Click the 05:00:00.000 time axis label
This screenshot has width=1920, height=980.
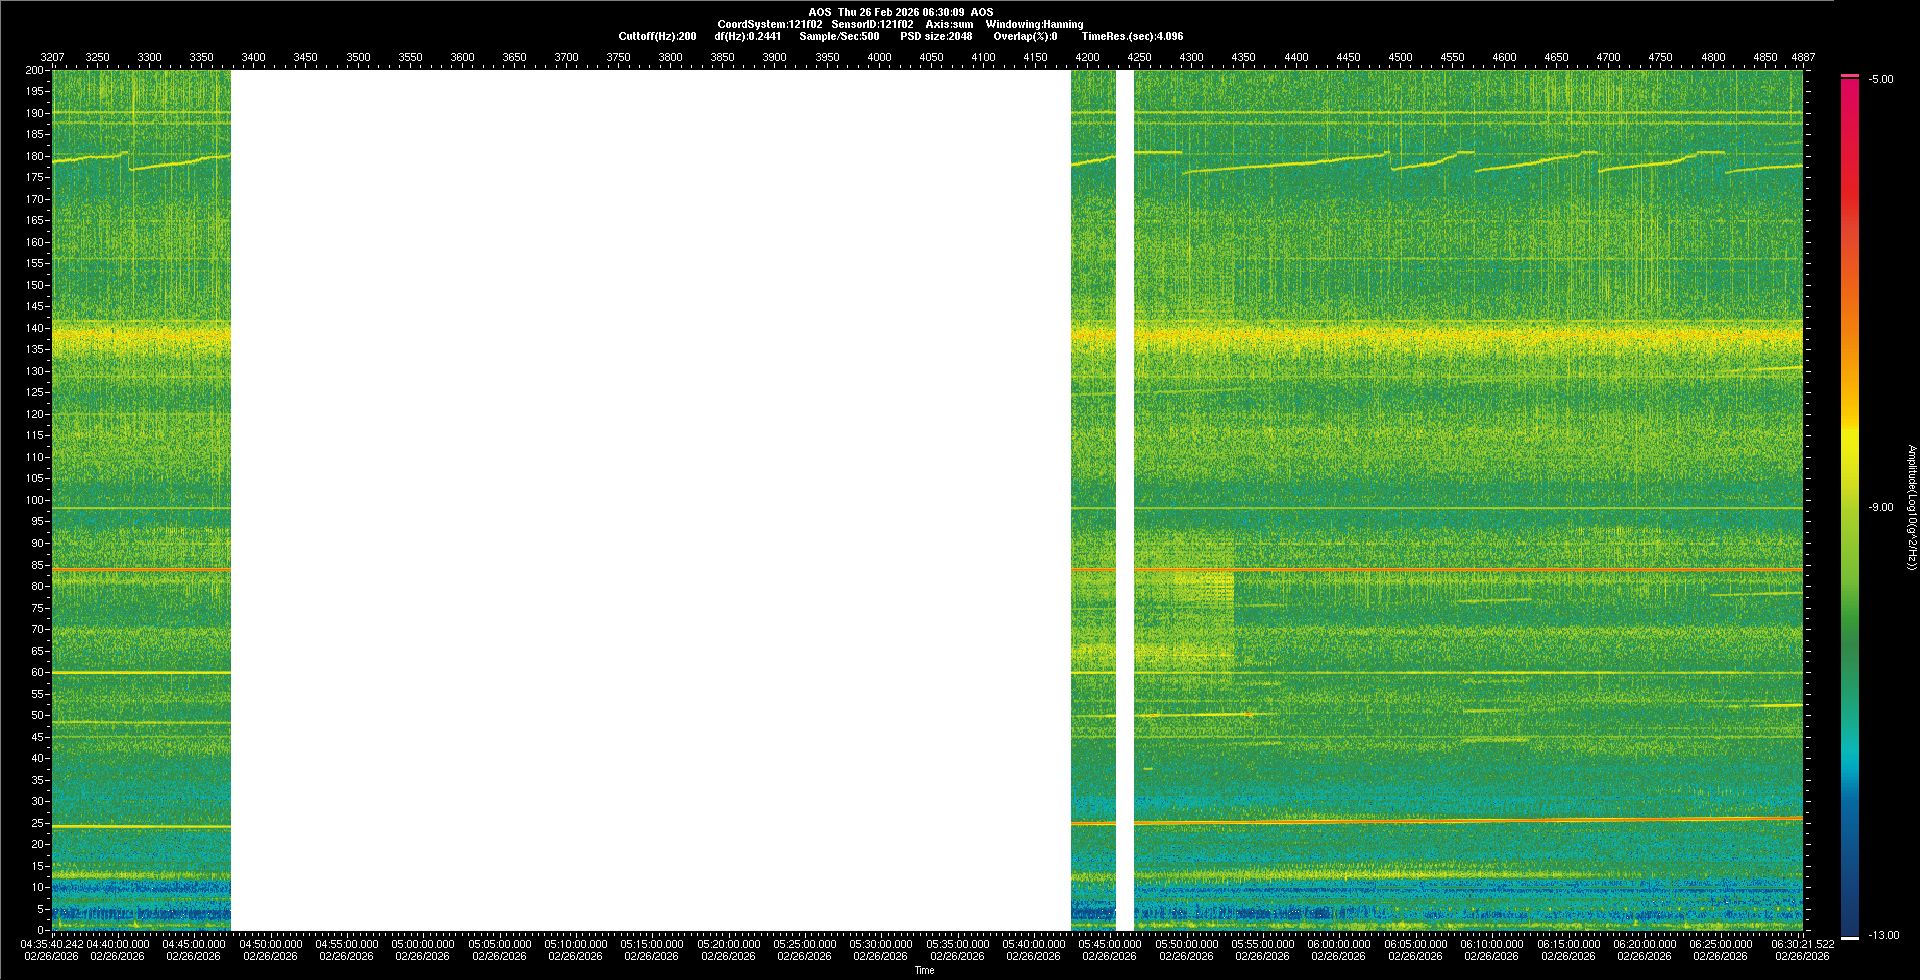[423, 944]
